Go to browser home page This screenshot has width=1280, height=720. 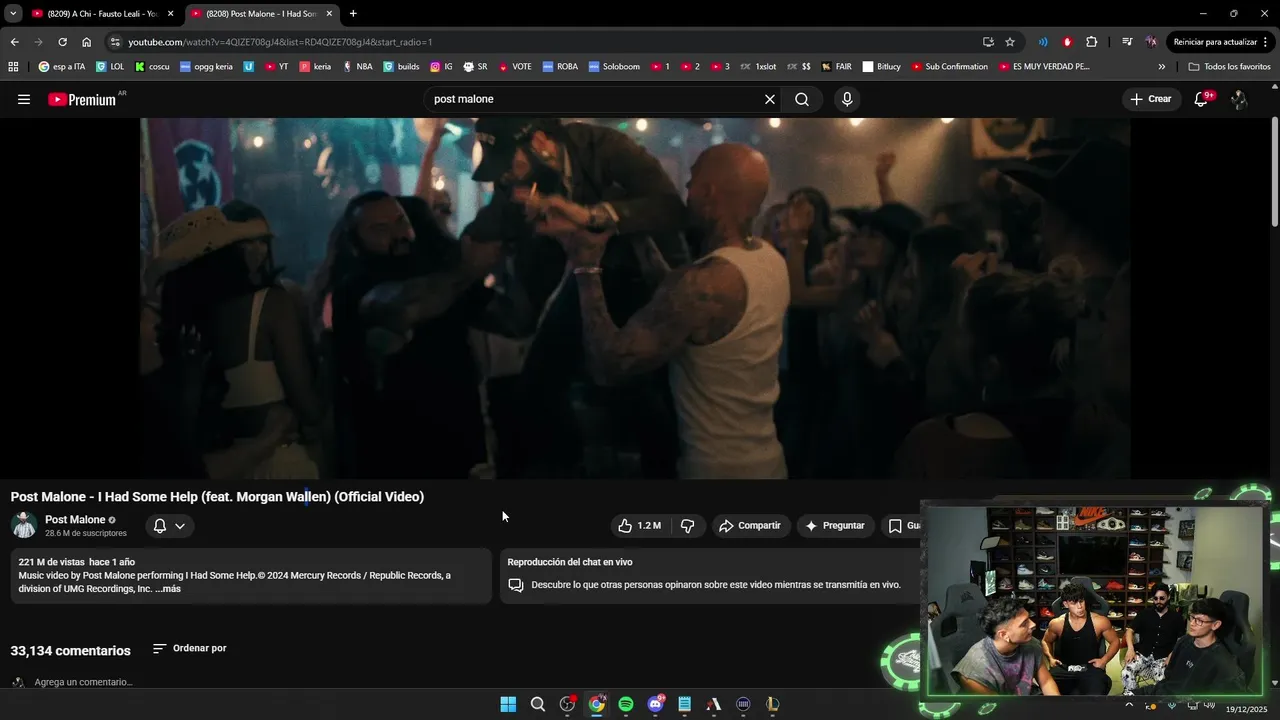click(x=86, y=42)
